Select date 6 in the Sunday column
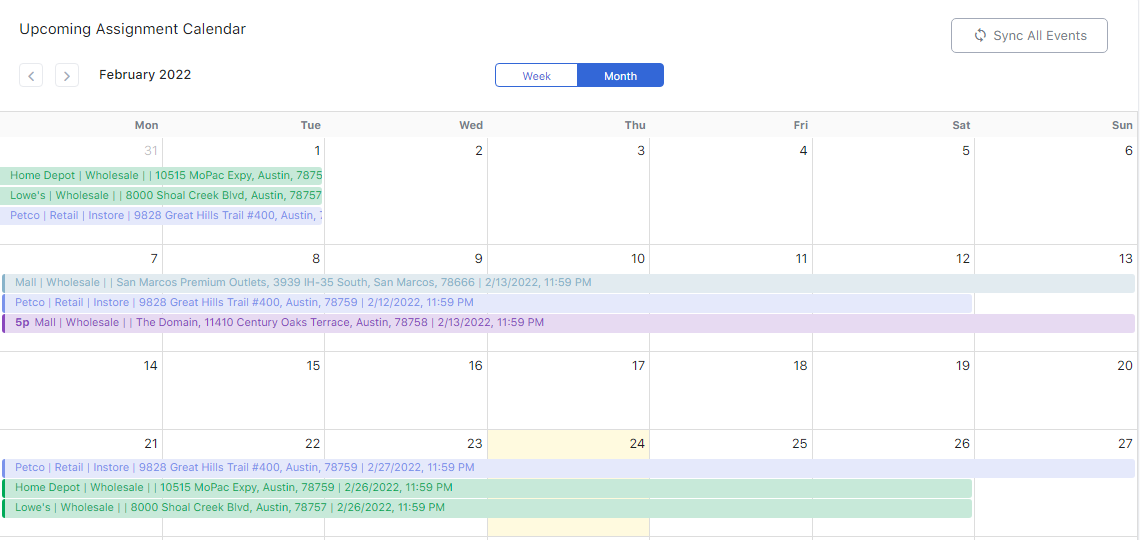Image resolution: width=1140 pixels, height=540 pixels. click(x=1128, y=151)
